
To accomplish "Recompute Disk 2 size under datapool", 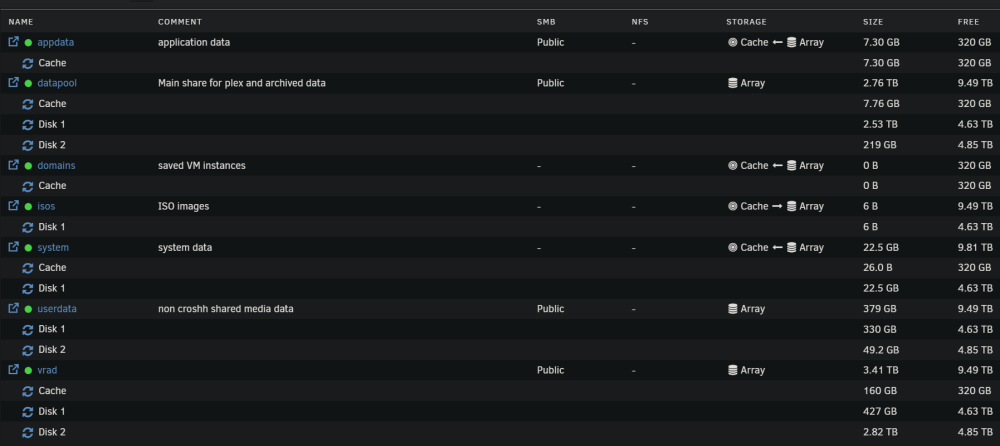I will 27,145.
